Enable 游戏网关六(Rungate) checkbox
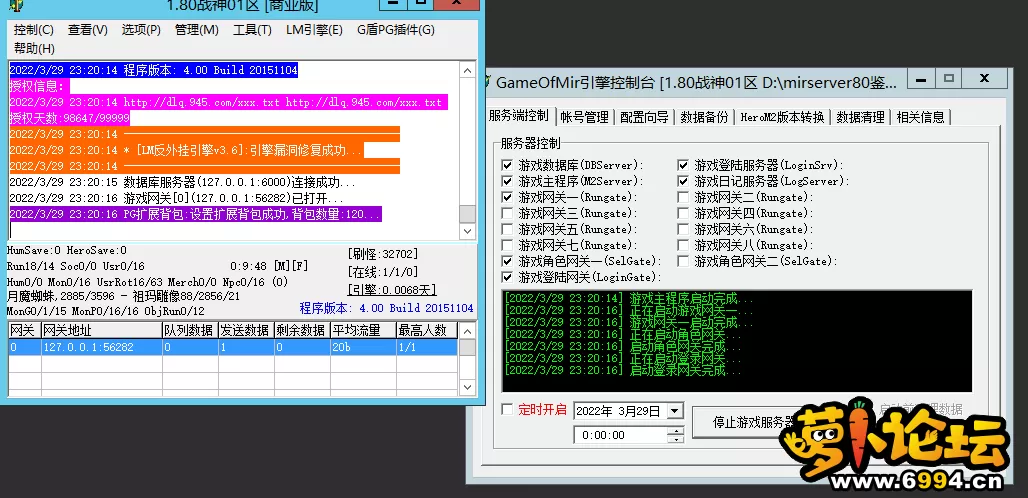 (x=683, y=229)
